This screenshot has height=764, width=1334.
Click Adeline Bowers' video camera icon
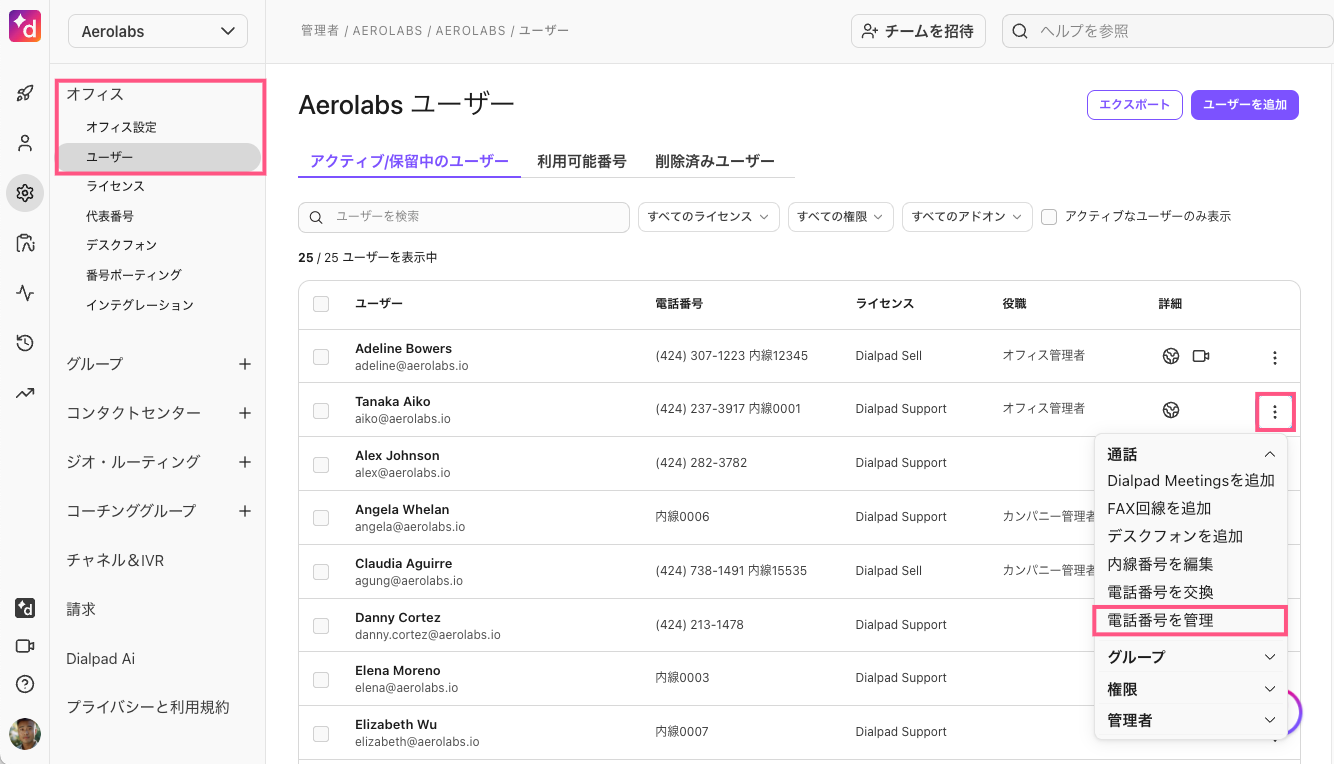tap(1201, 356)
